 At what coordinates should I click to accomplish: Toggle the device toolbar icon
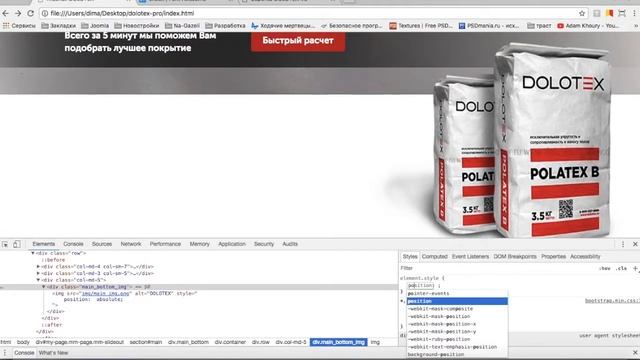tap(17, 244)
